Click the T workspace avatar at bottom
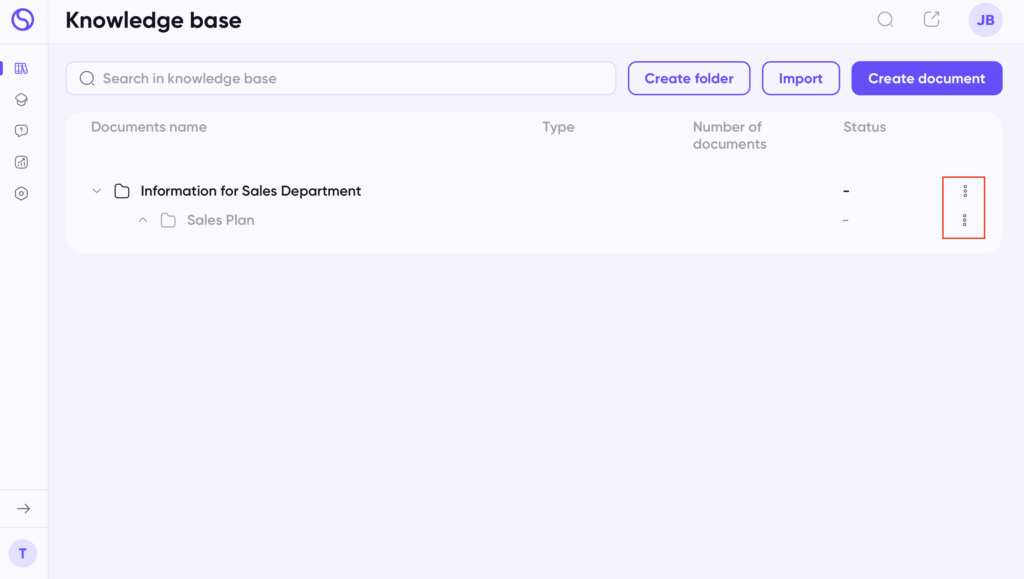1024x579 pixels. click(x=23, y=554)
